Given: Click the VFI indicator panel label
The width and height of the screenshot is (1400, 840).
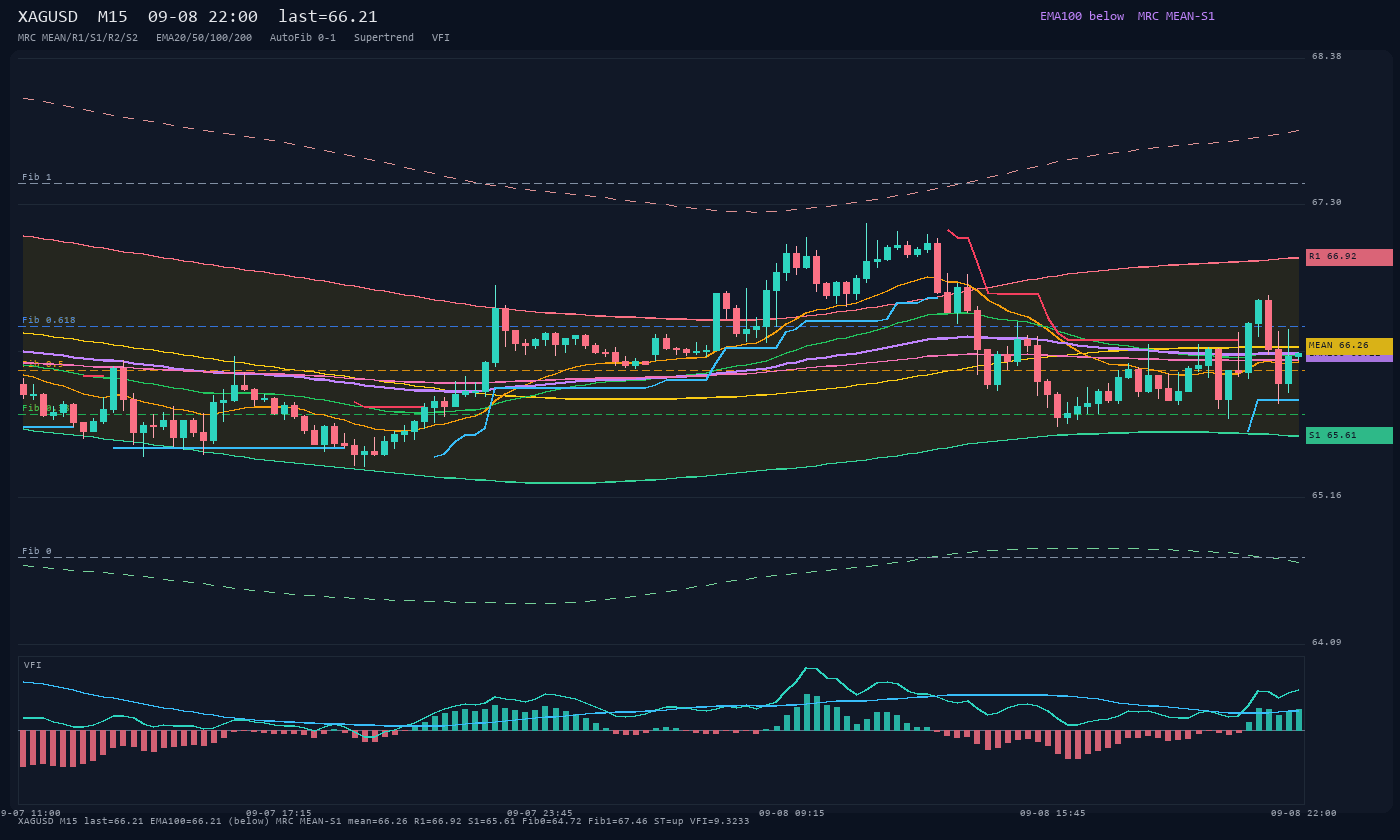Looking at the screenshot, I should [x=33, y=665].
